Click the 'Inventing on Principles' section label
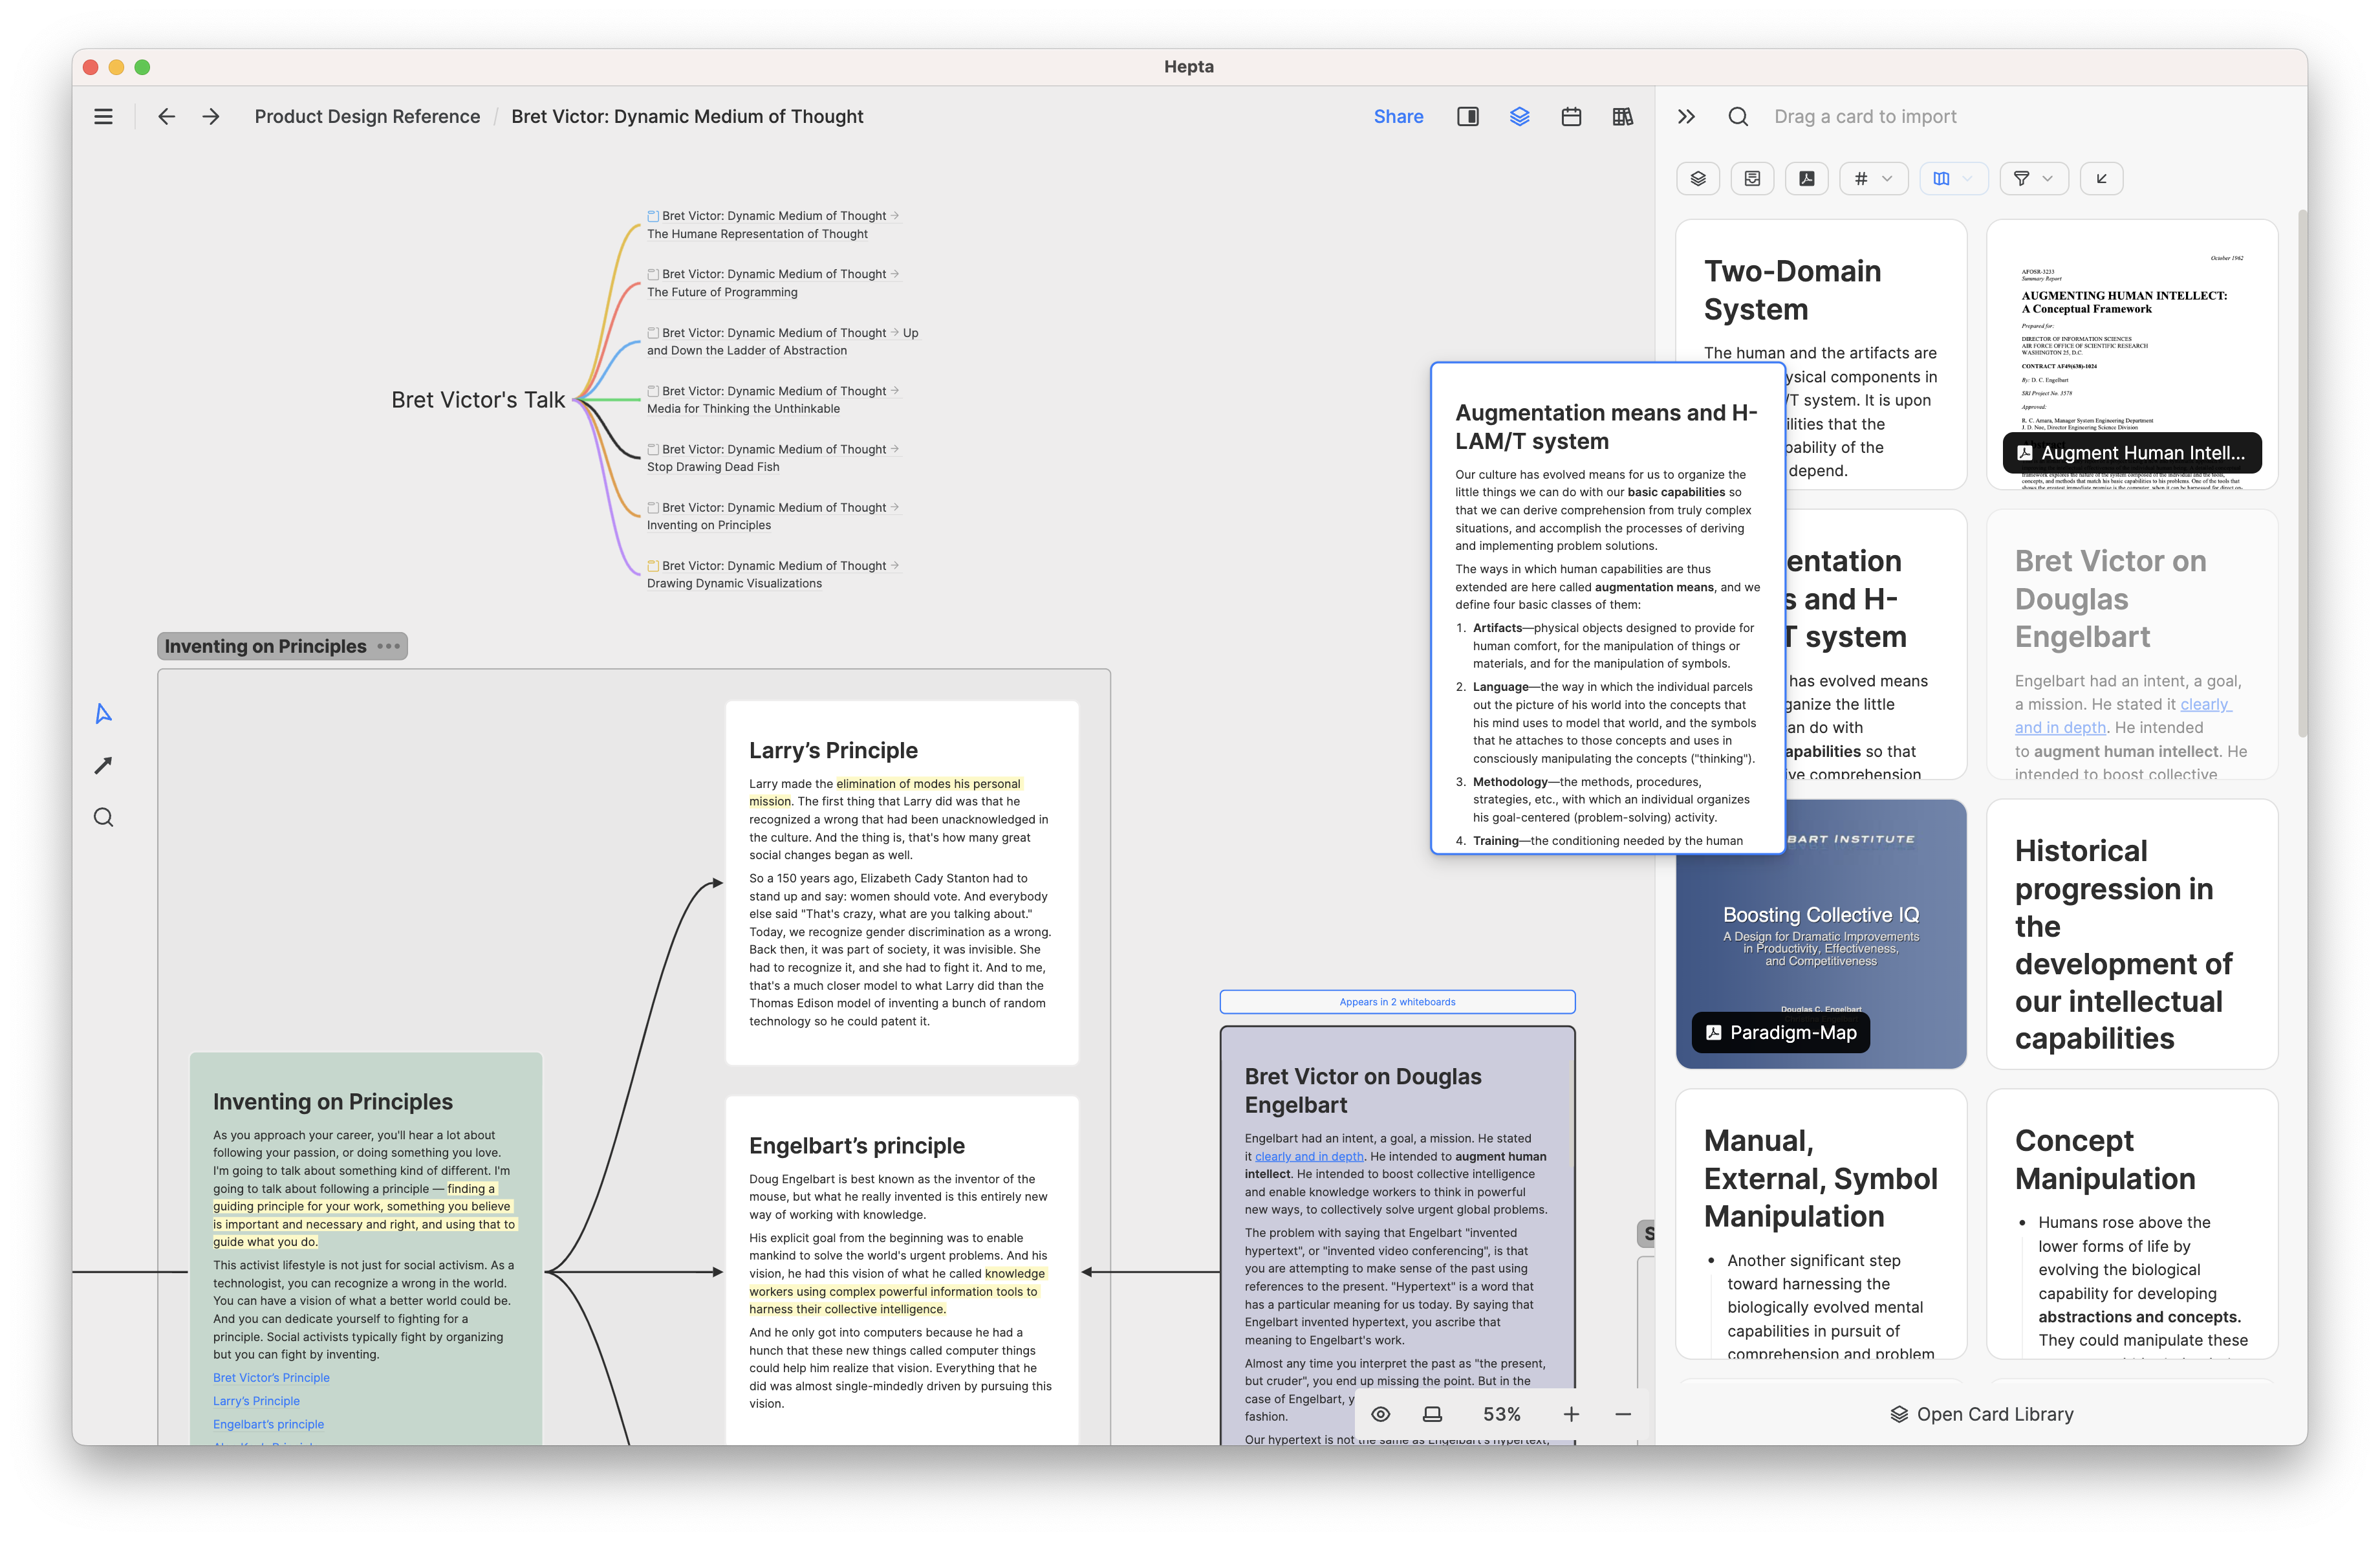The width and height of the screenshot is (2380, 1541). (x=265, y=646)
